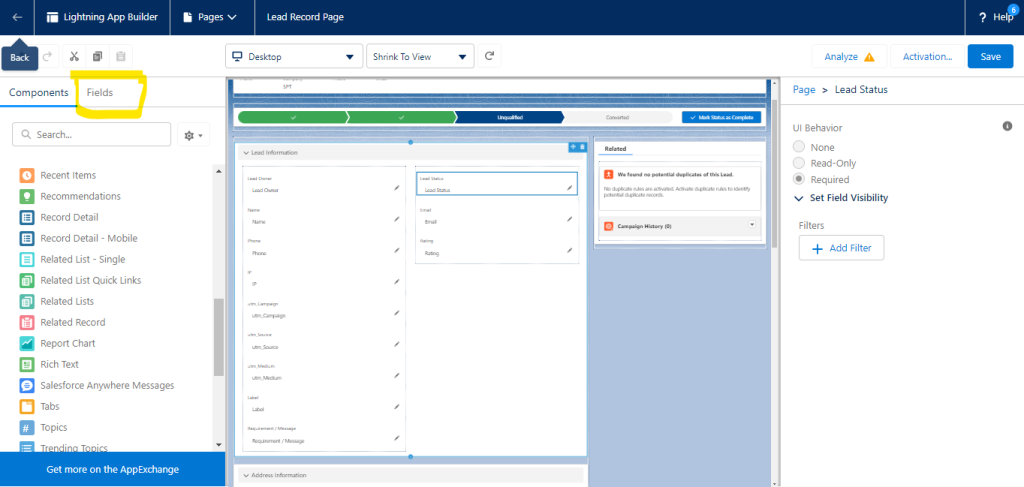This screenshot has height=487, width=1024.
Task: Select the Related tab in canvas
Action: point(615,149)
